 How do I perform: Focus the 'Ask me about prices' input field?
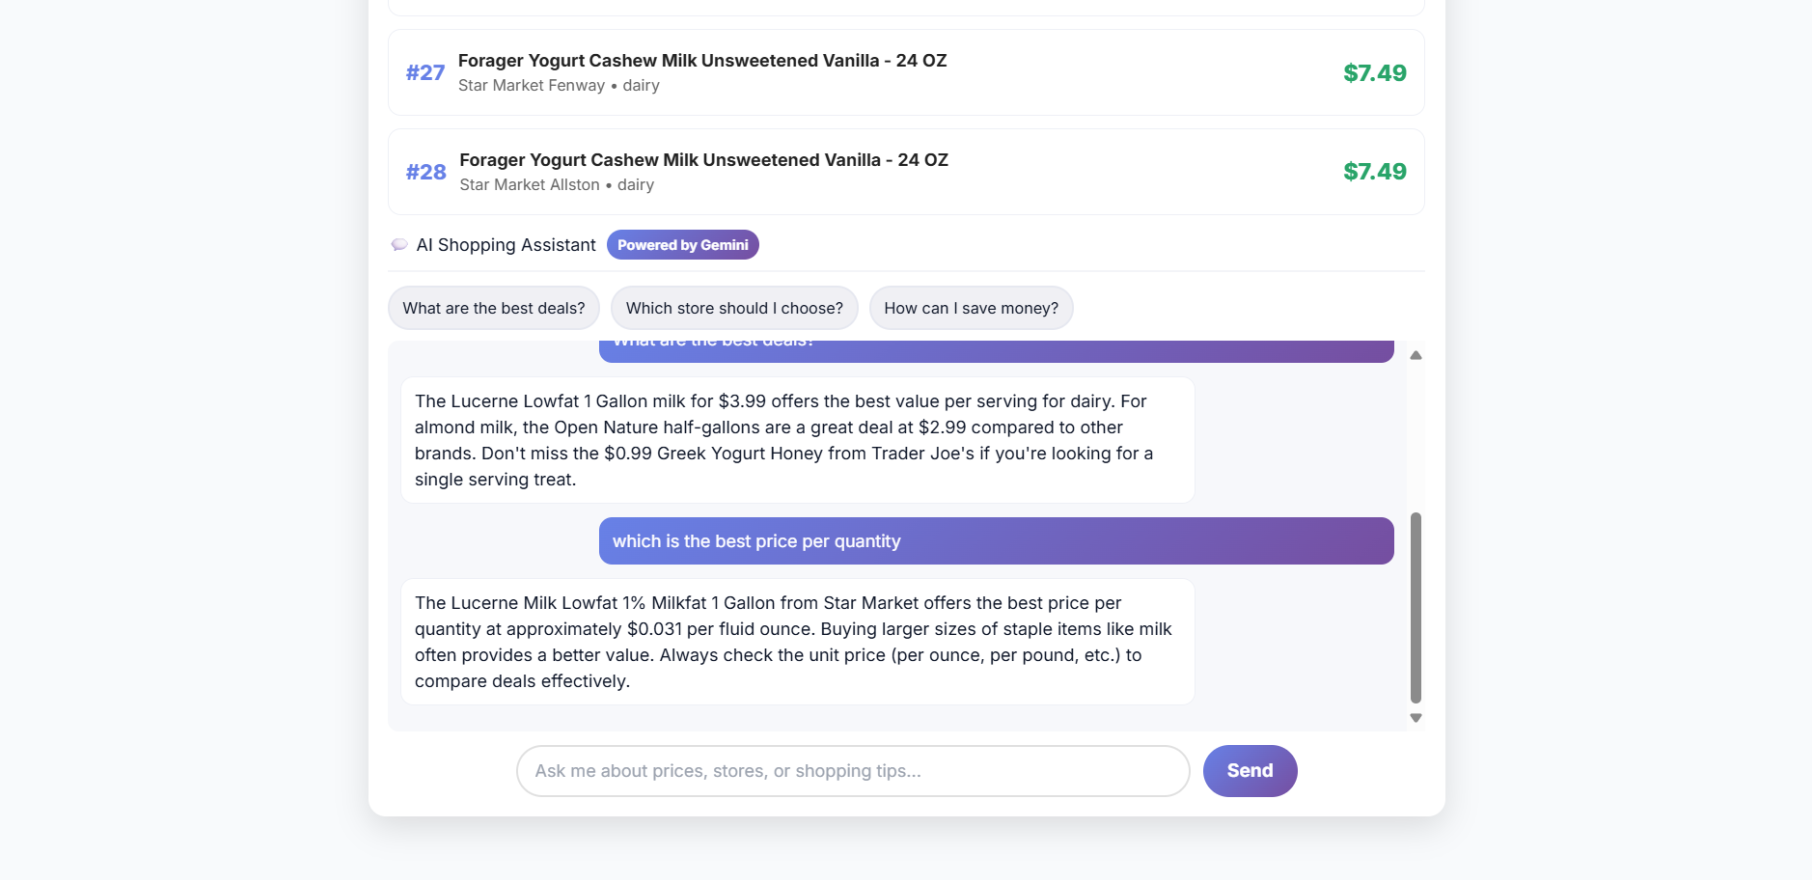pos(853,771)
